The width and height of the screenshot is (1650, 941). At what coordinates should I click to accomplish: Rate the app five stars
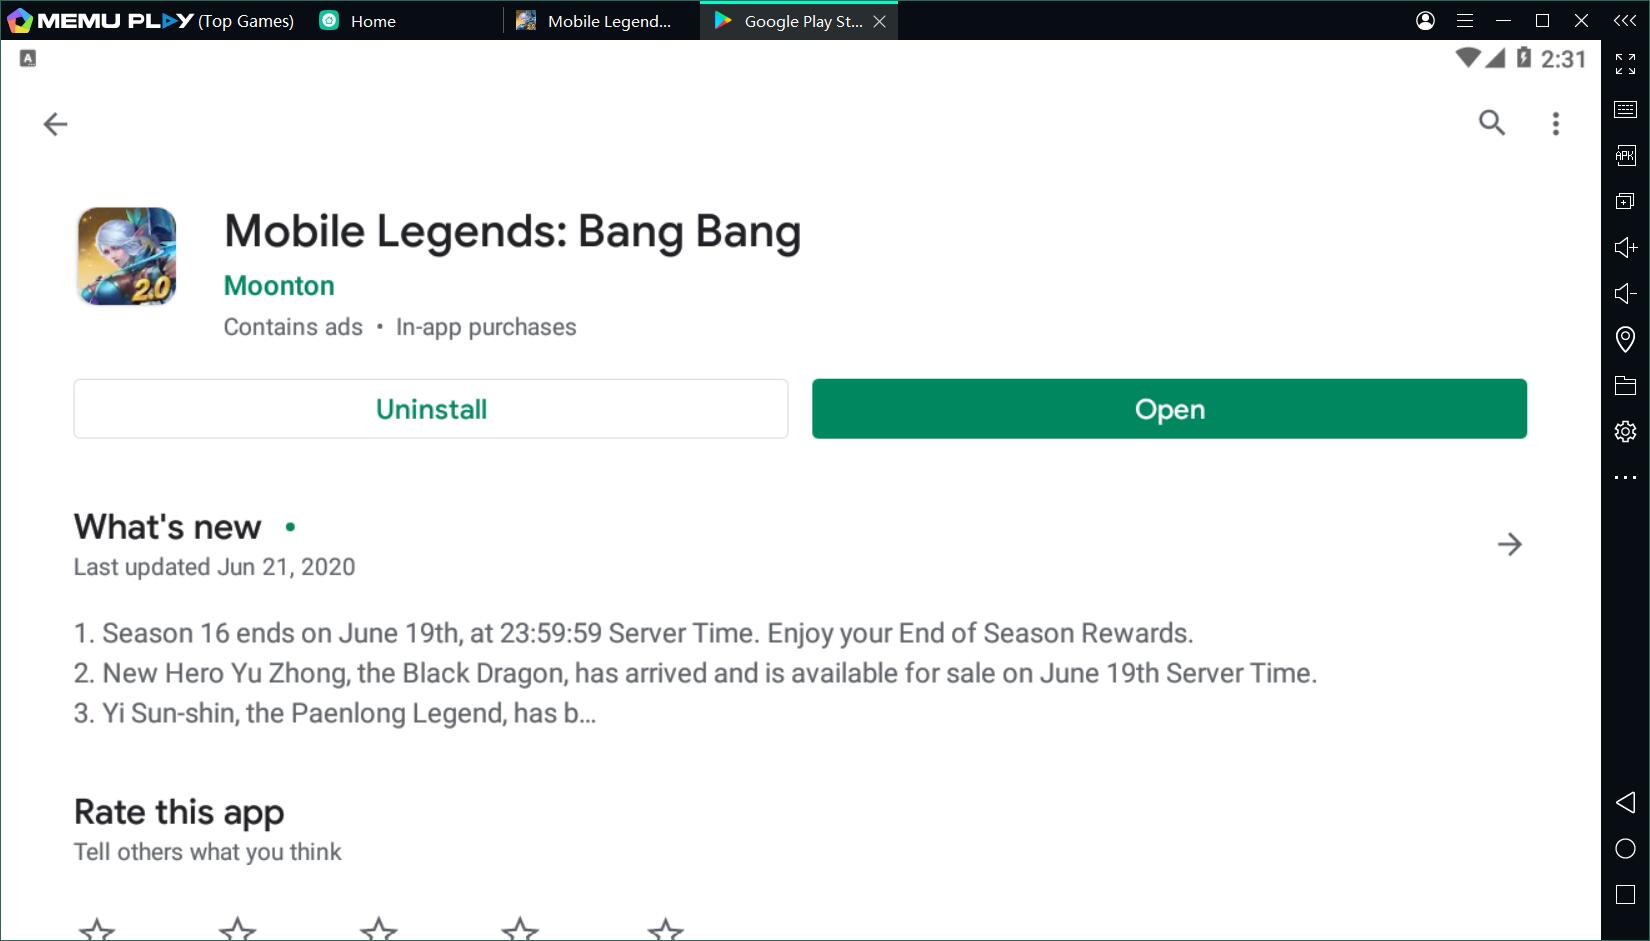[665, 929]
